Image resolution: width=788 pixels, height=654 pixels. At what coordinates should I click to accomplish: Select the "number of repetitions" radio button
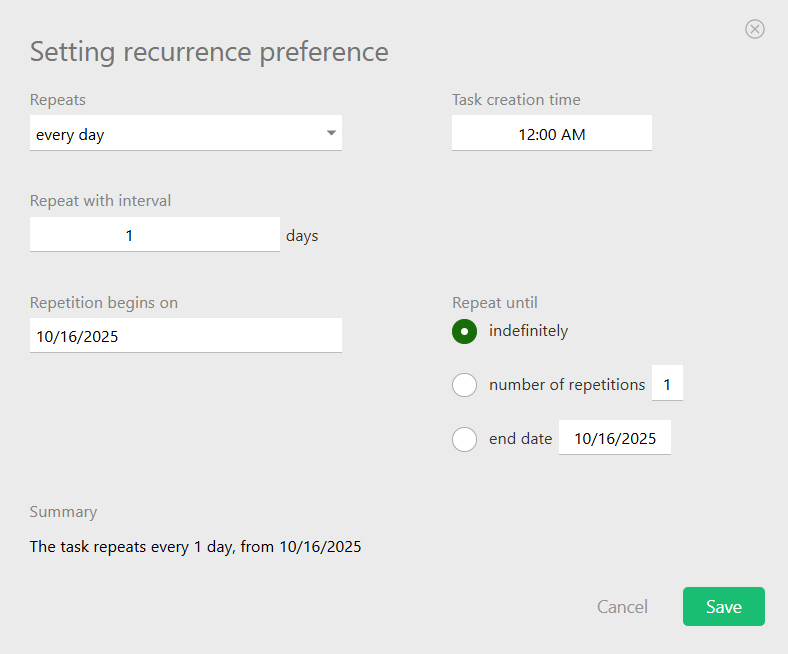pyautogui.click(x=464, y=385)
